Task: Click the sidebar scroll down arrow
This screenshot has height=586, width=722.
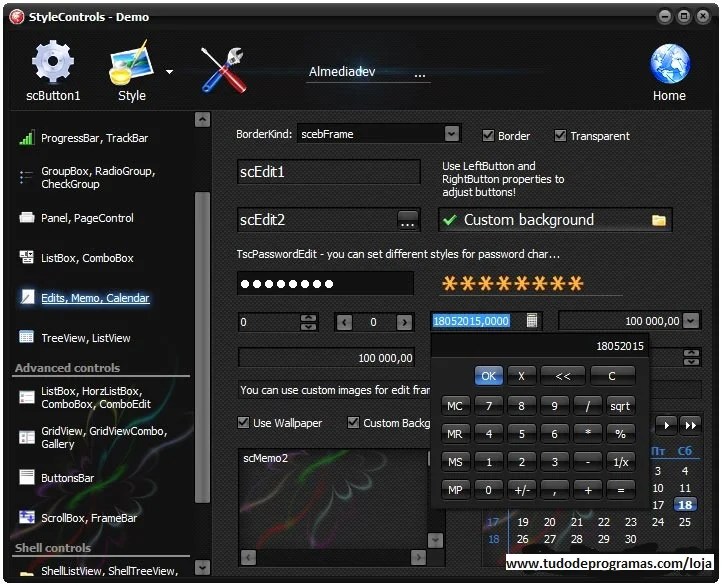Action: (203, 568)
